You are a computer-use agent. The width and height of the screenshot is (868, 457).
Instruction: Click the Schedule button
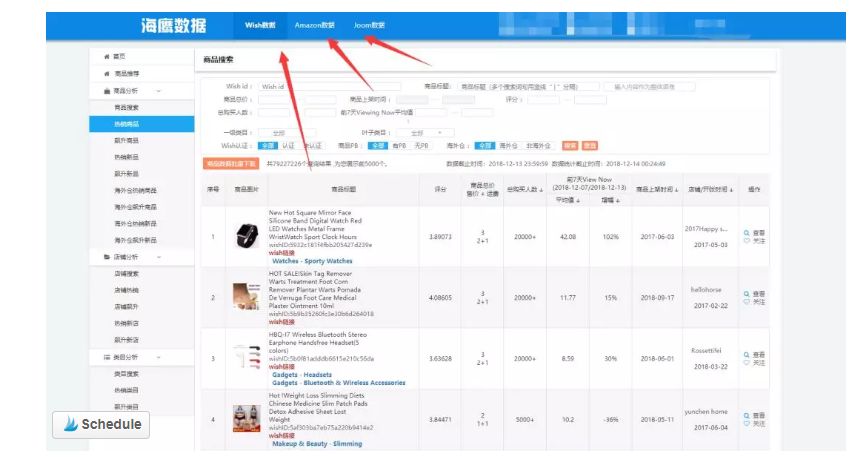(101, 424)
